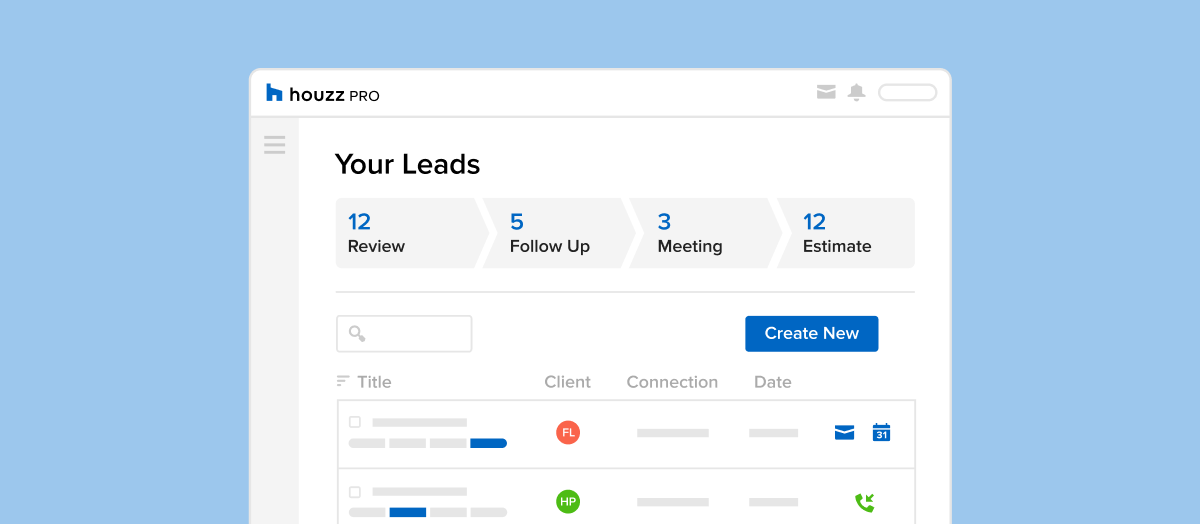Switch to the Follow Up stage
Image resolution: width=1200 pixels, height=524 pixels.
click(555, 233)
